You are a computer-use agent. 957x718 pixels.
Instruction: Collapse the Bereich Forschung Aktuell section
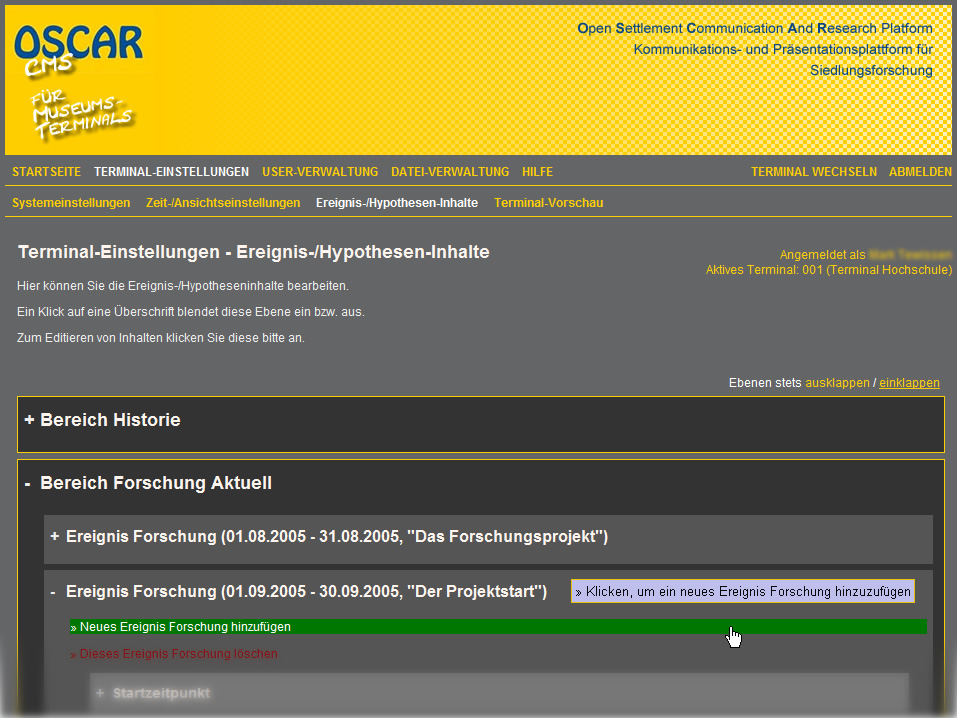147,484
